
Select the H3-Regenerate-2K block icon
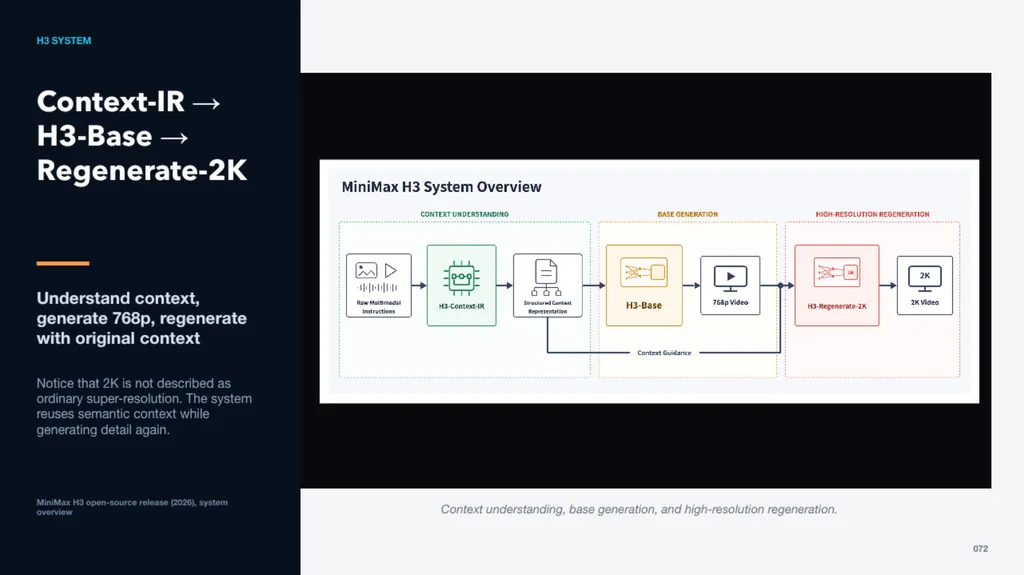pyautogui.click(x=837, y=272)
